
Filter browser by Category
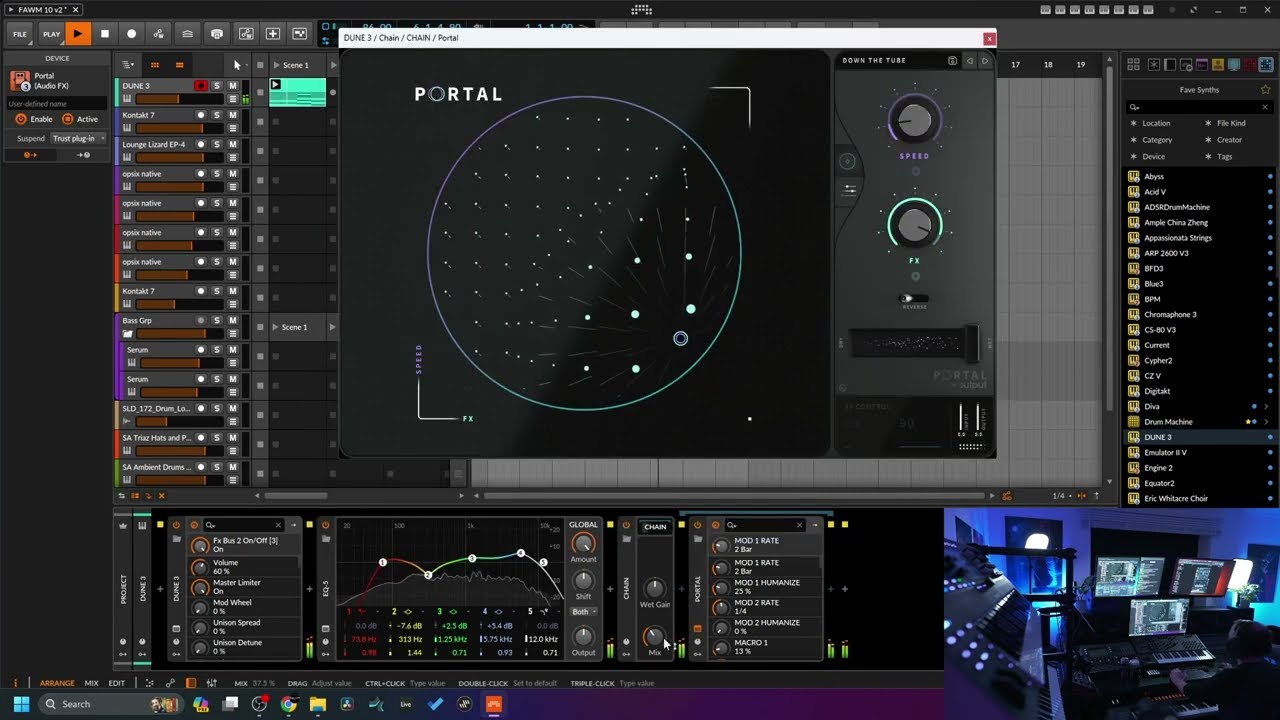1157,140
